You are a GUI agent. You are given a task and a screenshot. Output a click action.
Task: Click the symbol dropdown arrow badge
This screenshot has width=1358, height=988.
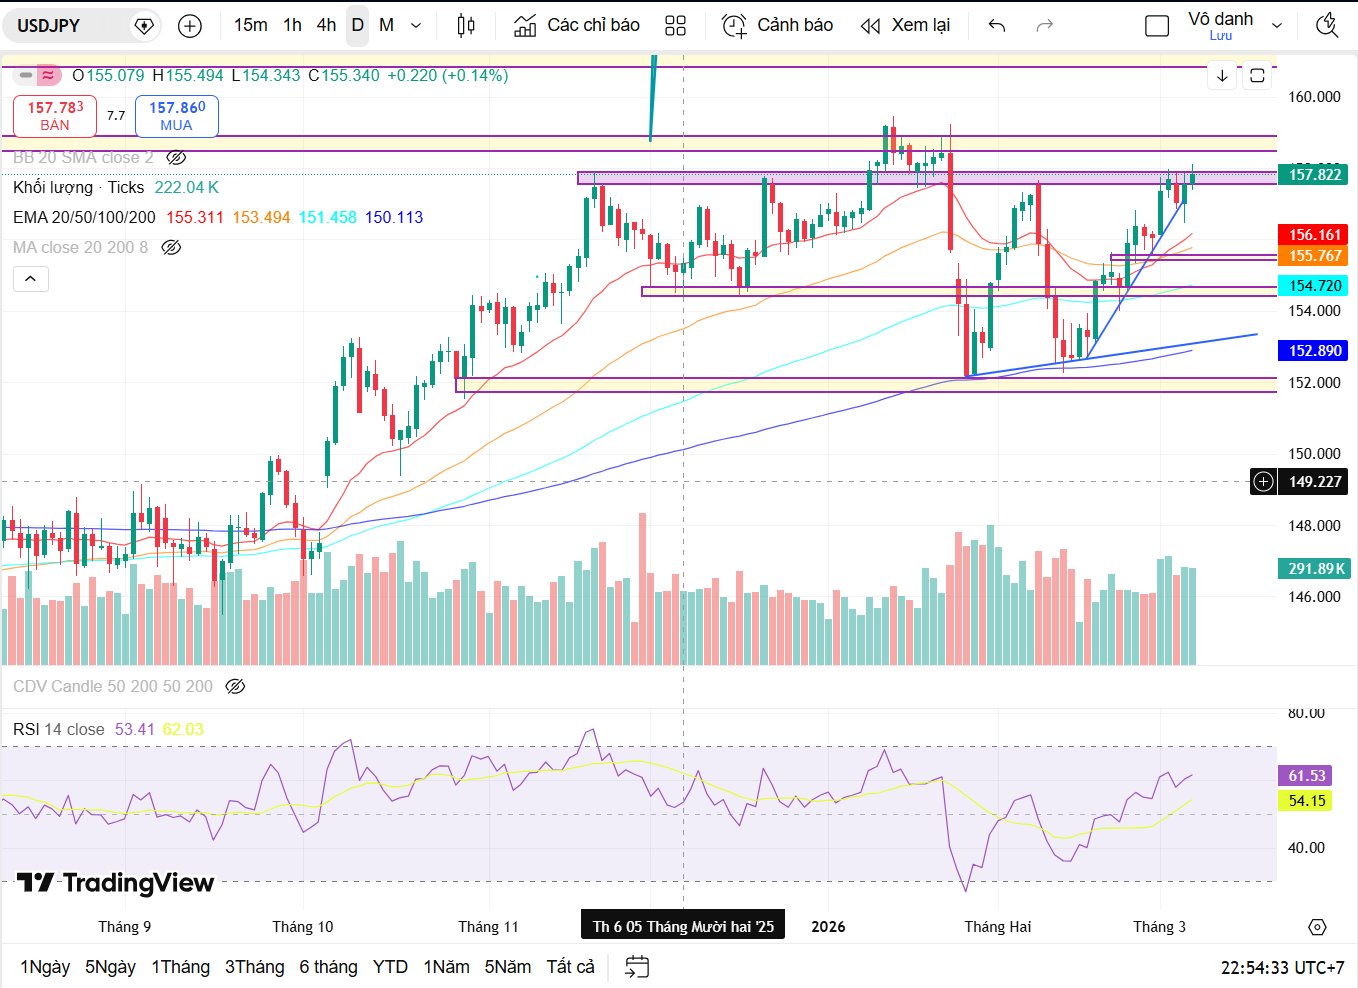click(x=144, y=26)
